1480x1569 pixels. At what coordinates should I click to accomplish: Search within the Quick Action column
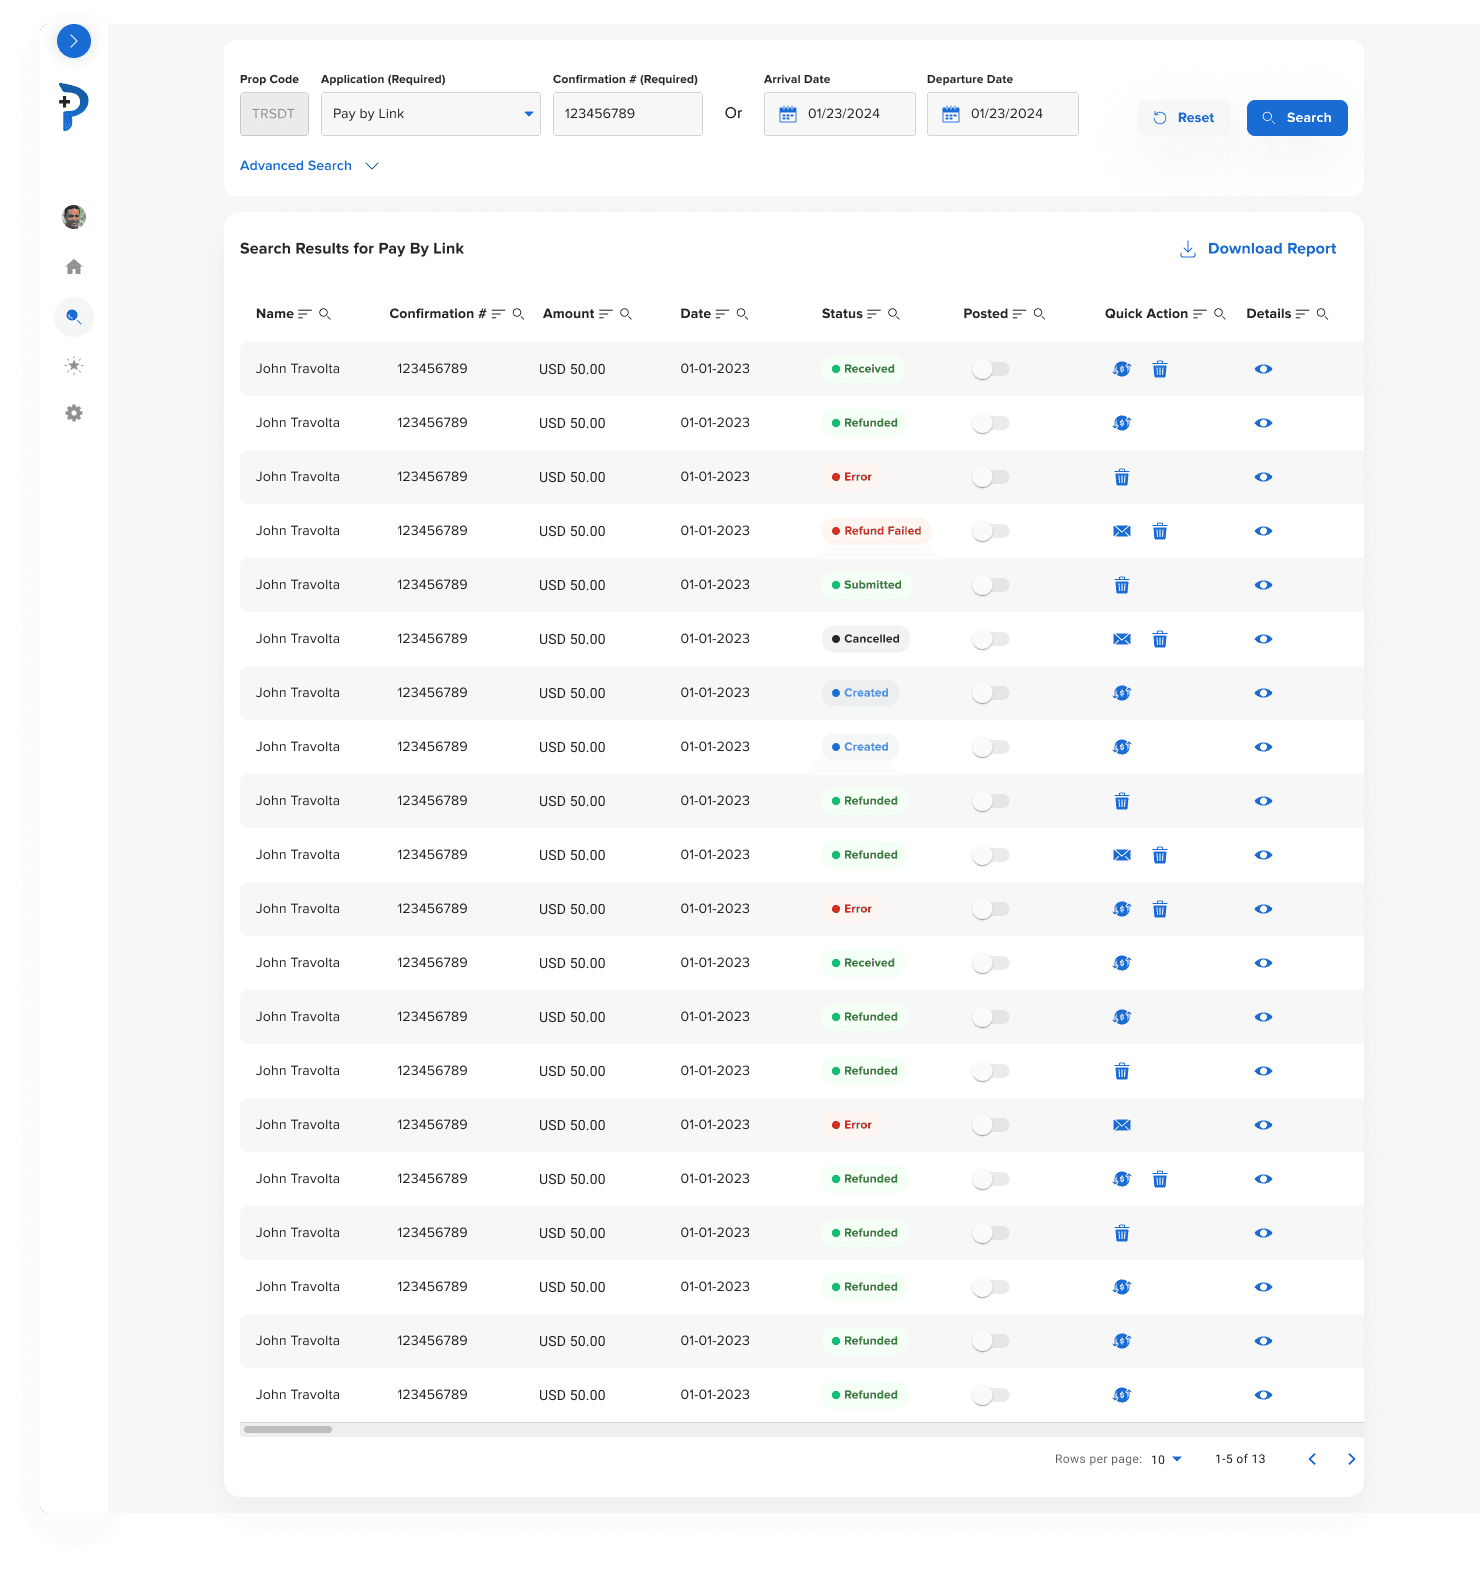pos(1220,314)
